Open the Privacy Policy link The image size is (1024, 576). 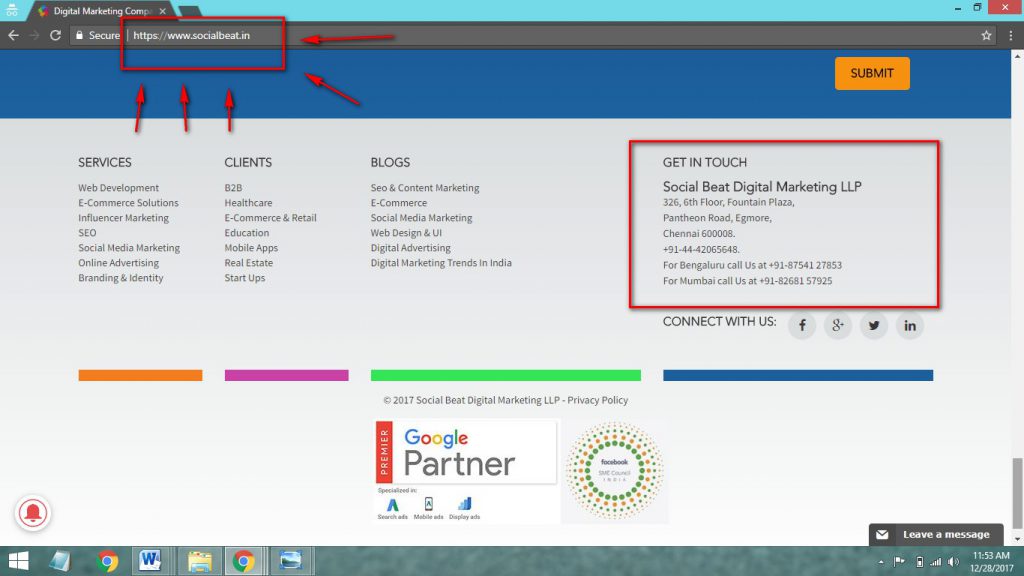(x=598, y=400)
